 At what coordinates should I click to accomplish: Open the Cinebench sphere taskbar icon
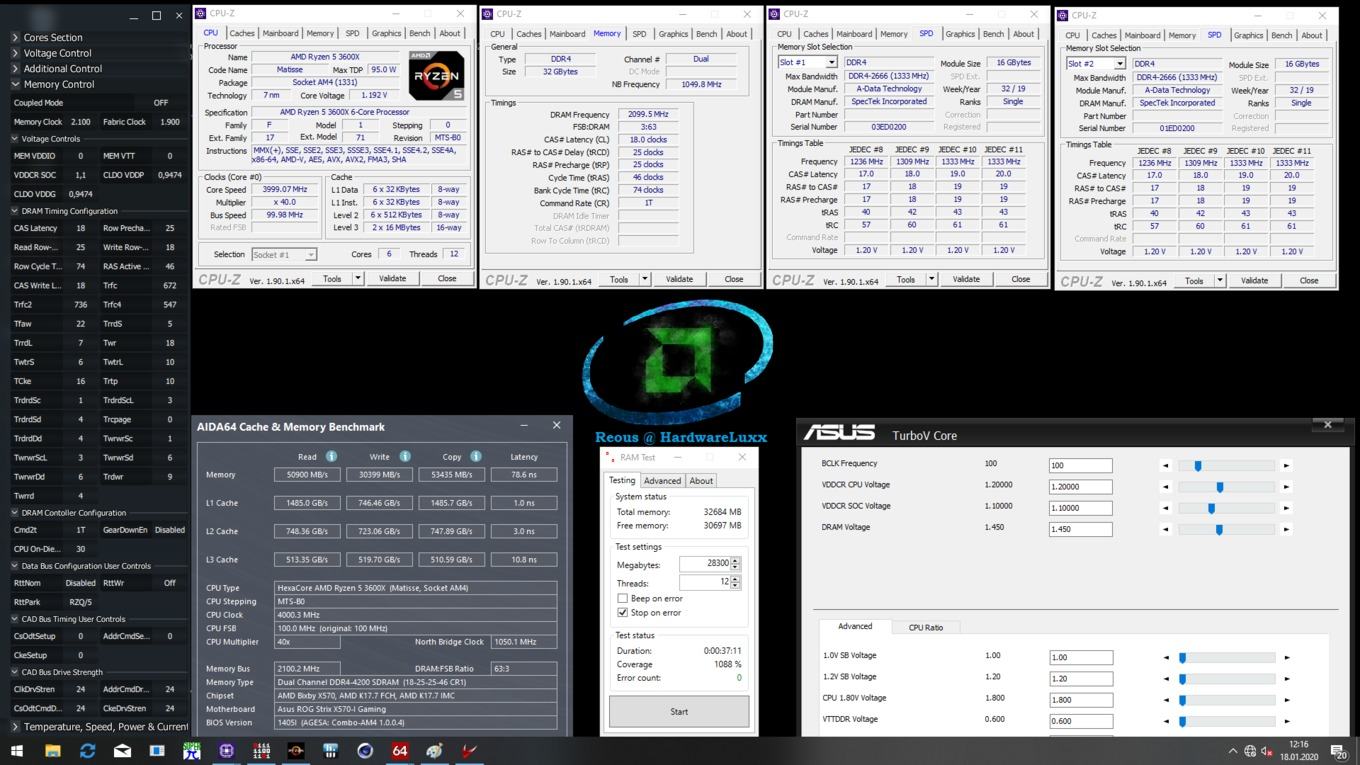pyautogui.click(x=365, y=751)
